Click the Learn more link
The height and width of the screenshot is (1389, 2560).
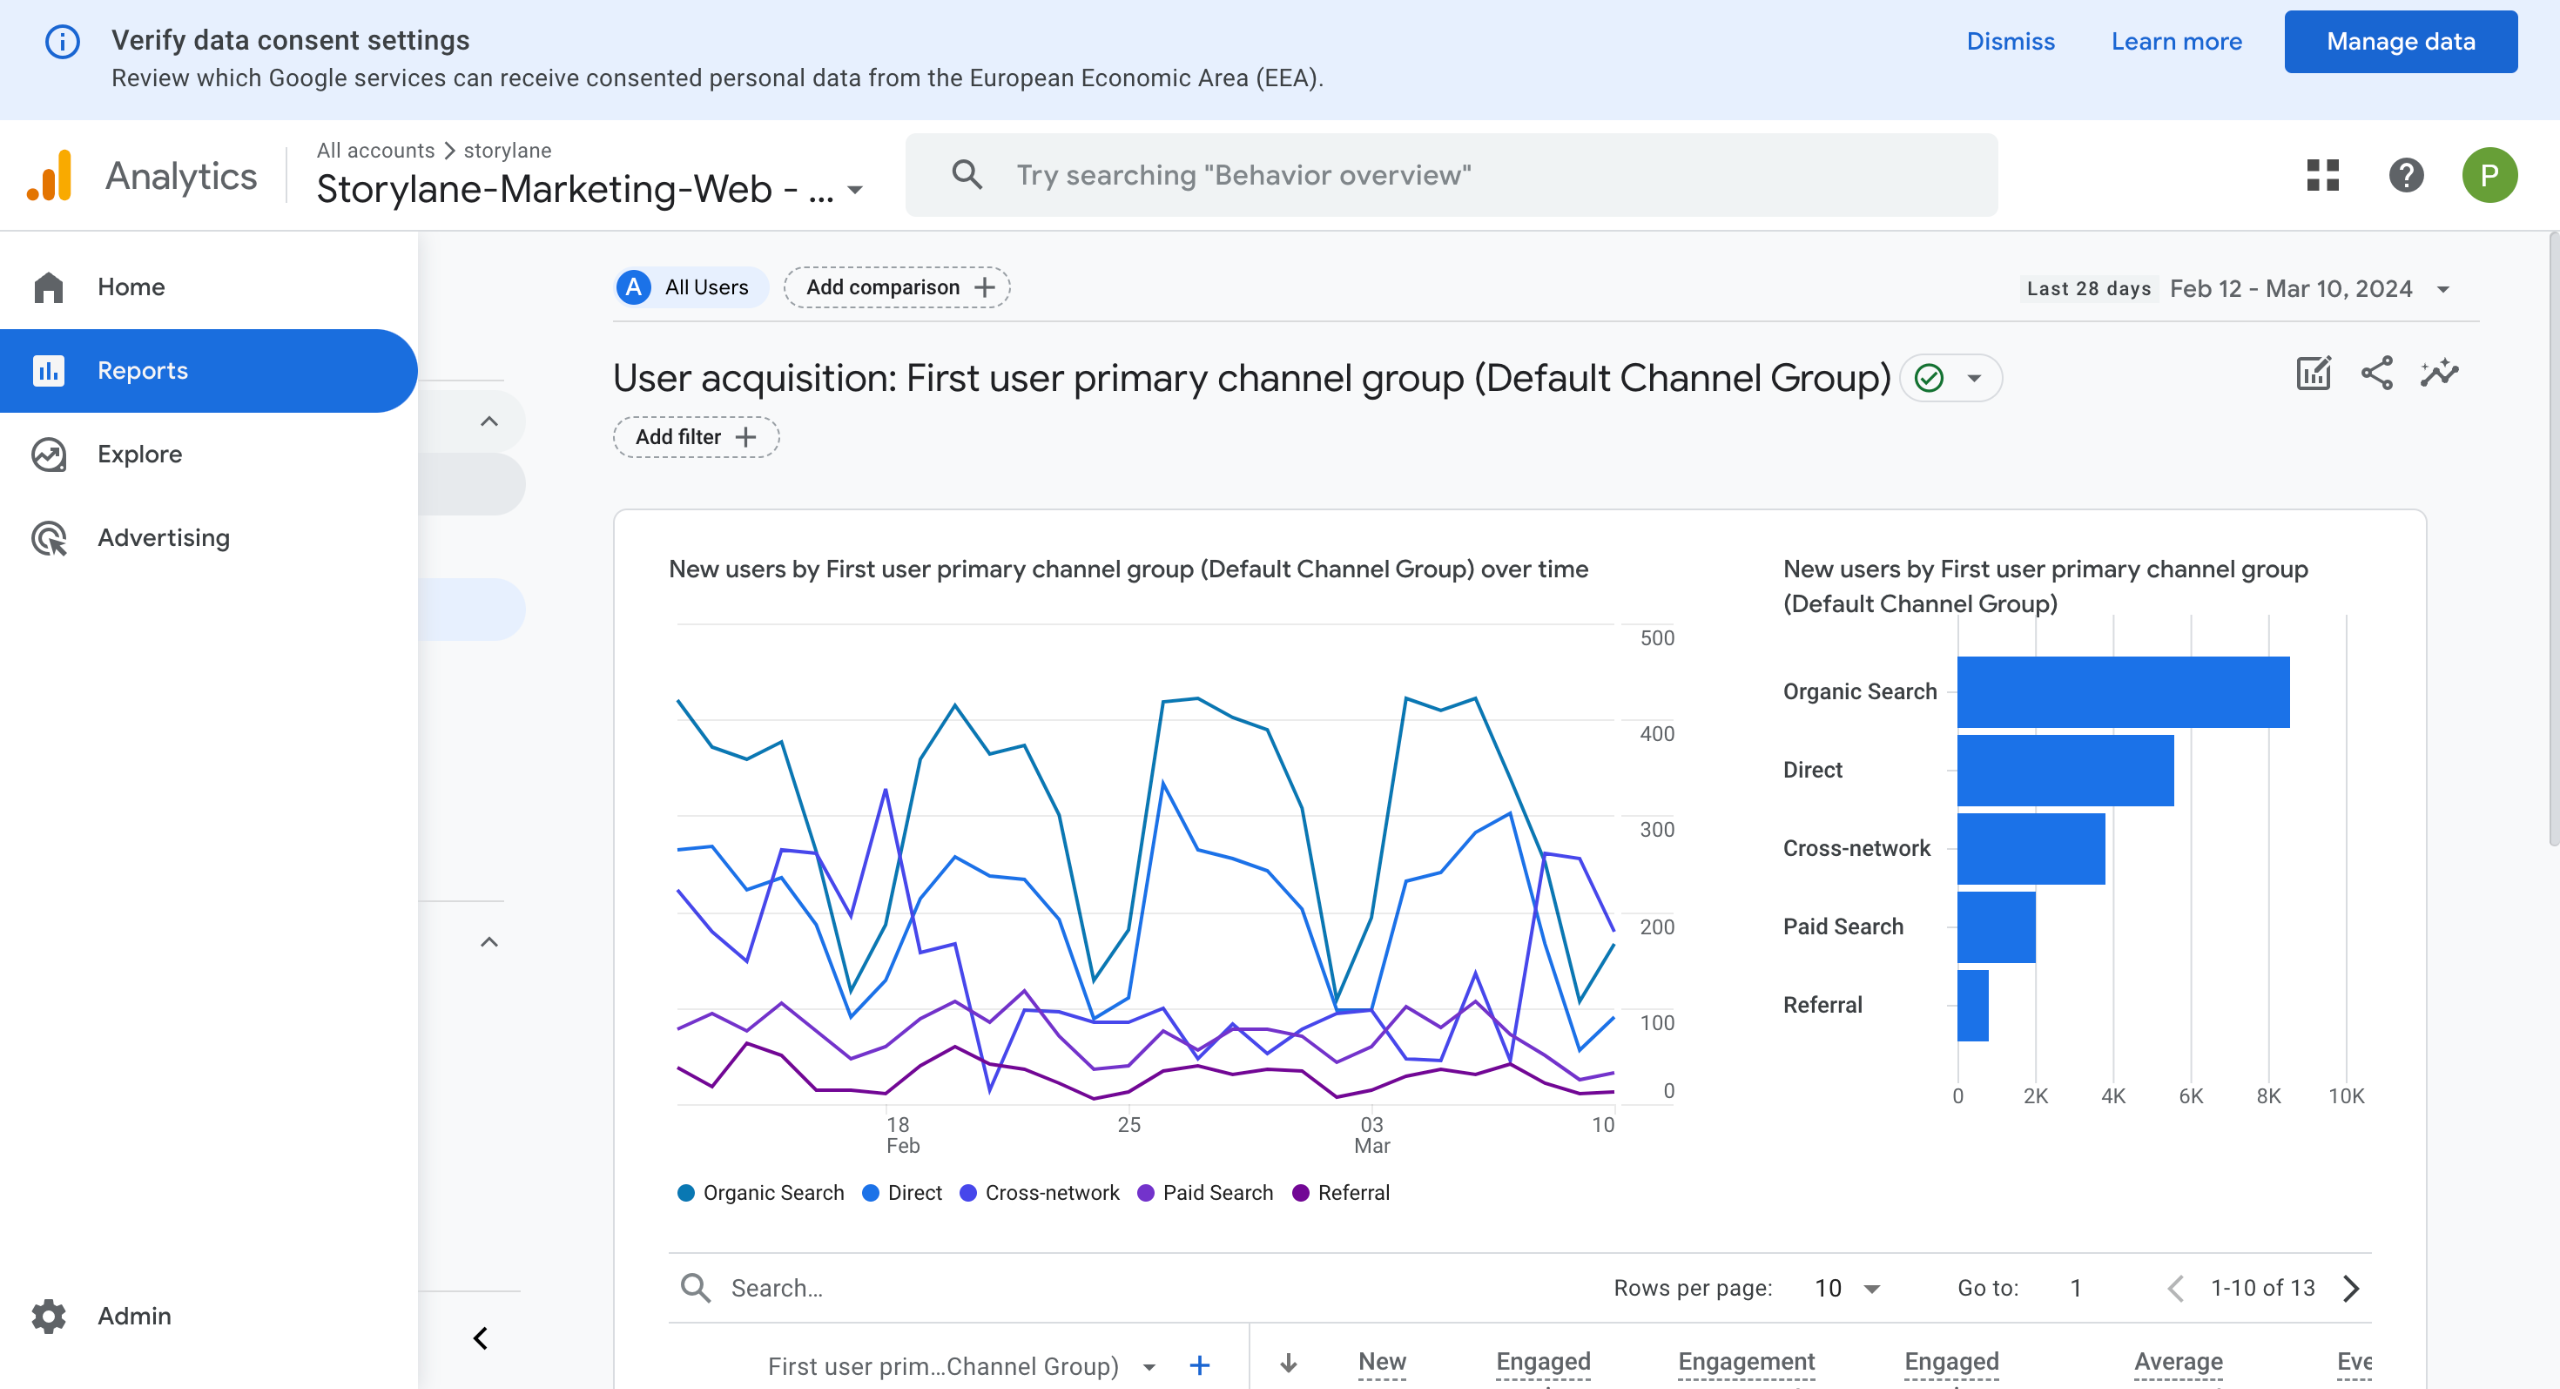[x=2176, y=41]
